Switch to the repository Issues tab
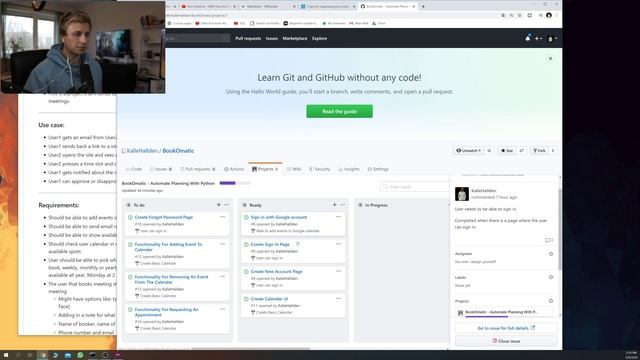 pos(160,169)
